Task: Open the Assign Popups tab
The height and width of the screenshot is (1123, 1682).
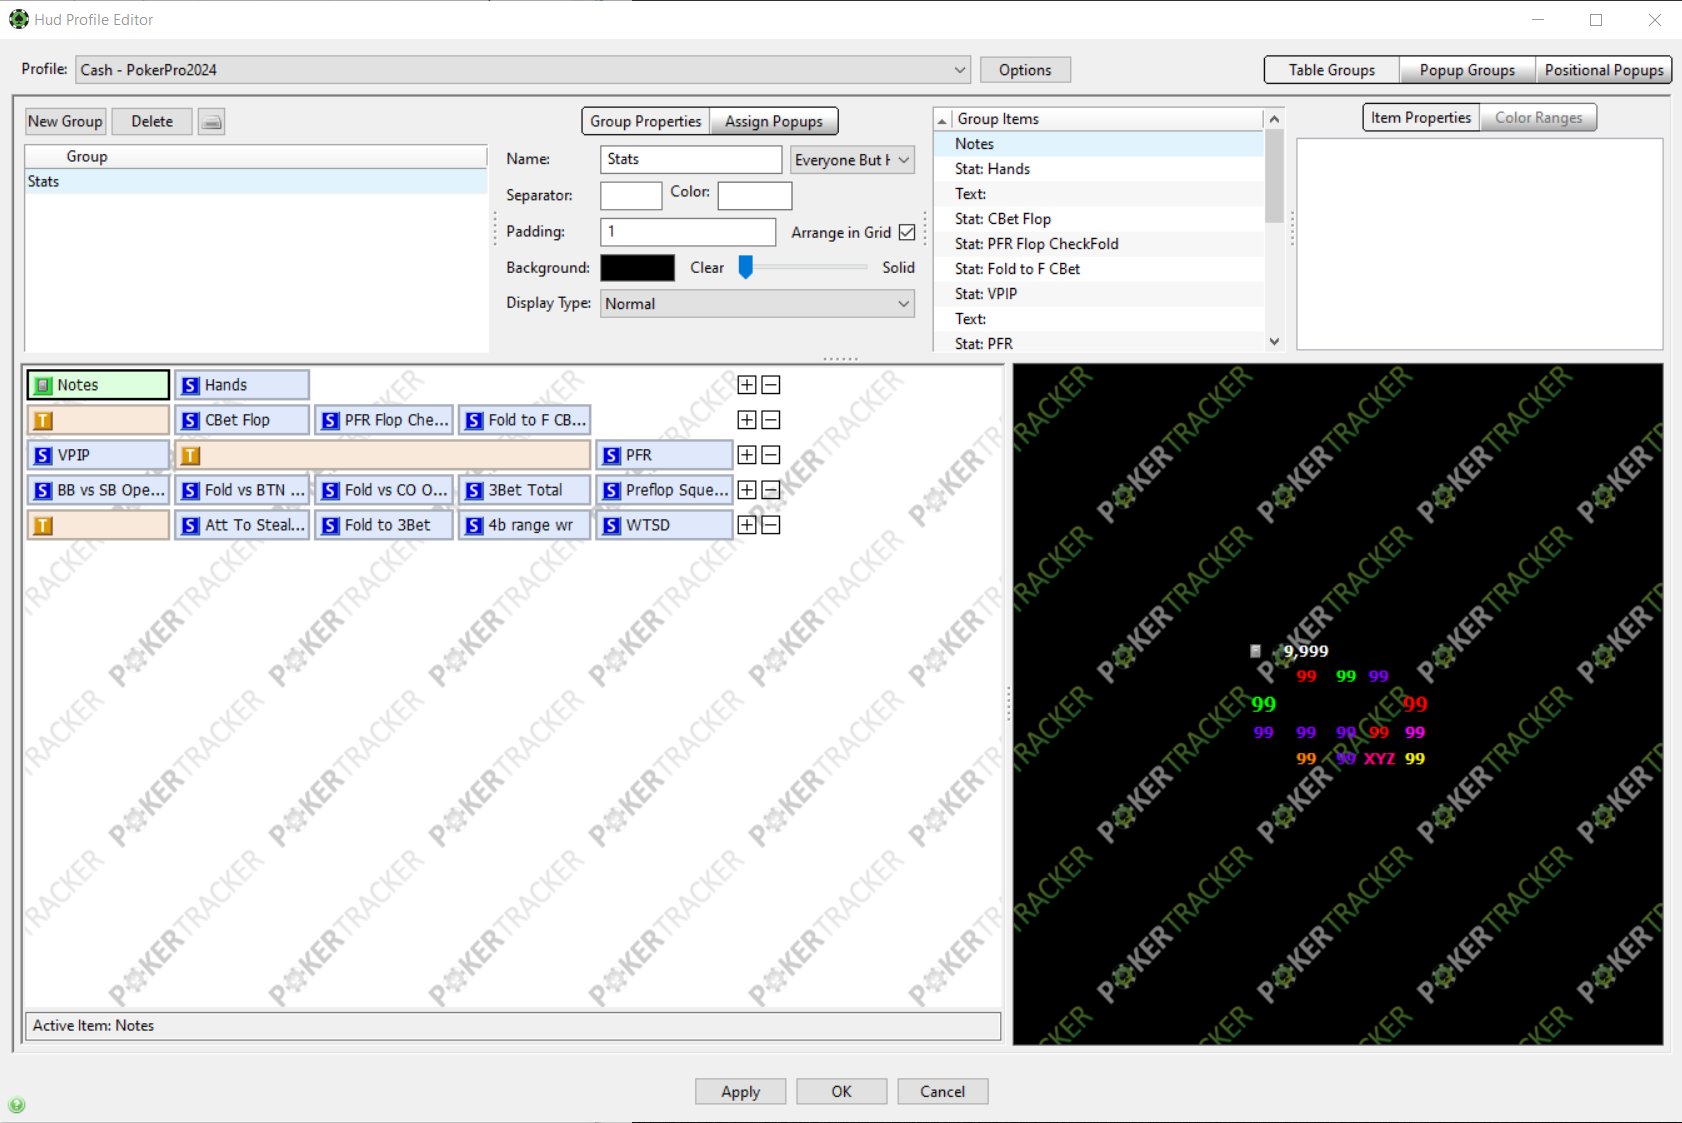Action: click(x=774, y=121)
